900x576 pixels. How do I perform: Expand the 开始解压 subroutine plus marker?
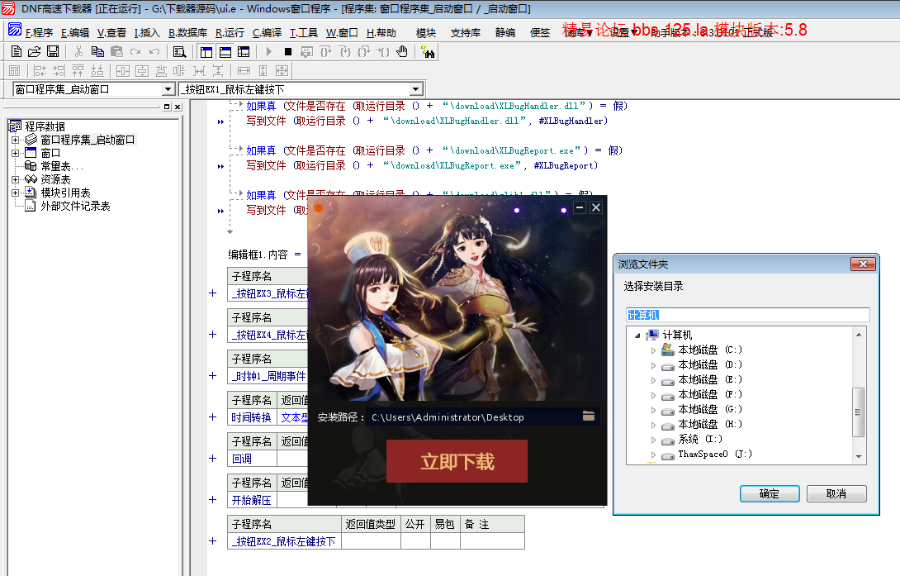point(213,500)
